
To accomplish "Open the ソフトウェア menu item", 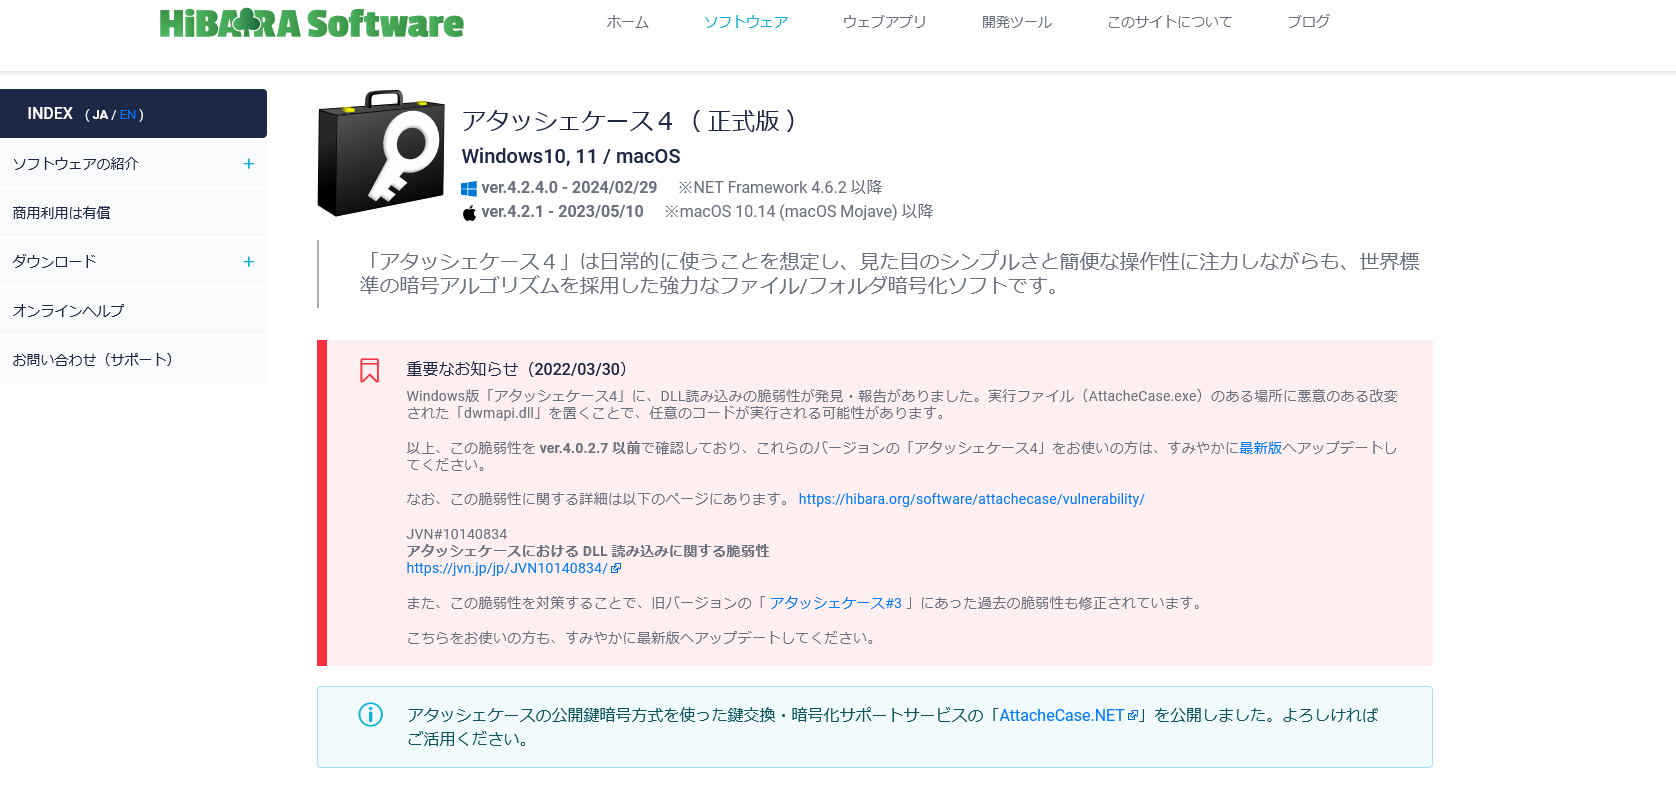I will [746, 22].
